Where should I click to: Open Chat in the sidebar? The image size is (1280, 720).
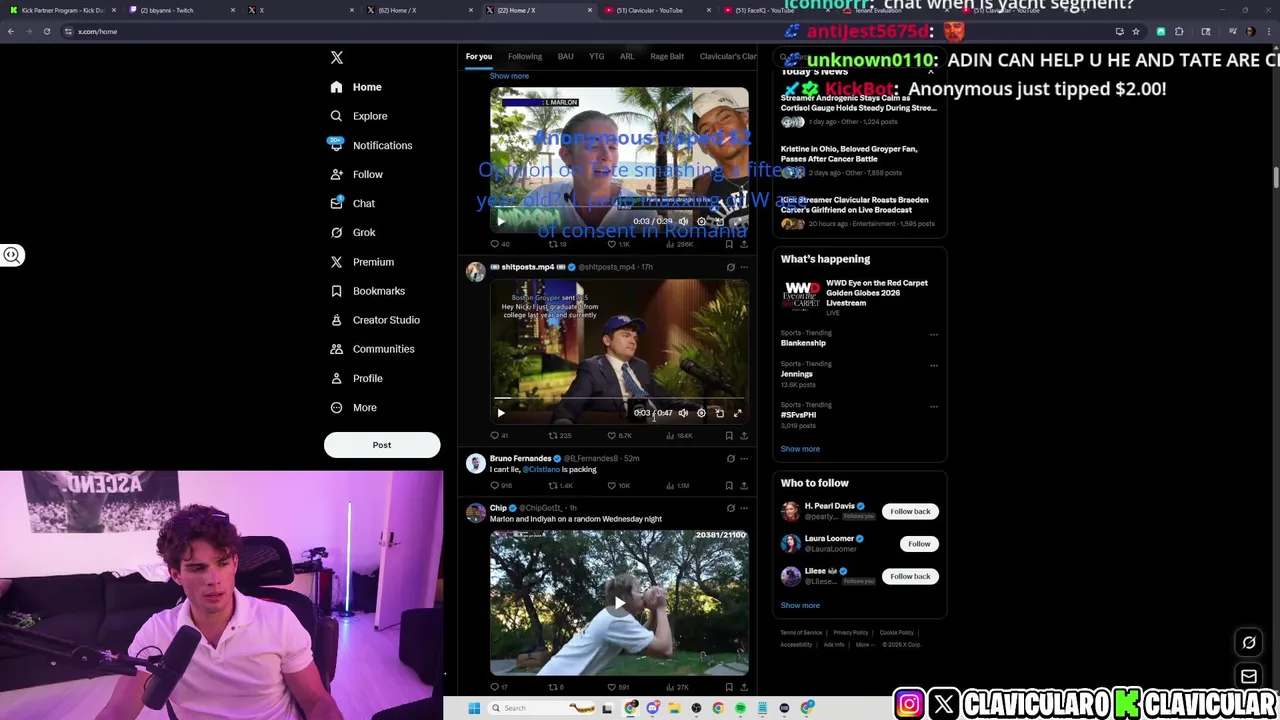pyautogui.click(x=353, y=203)
